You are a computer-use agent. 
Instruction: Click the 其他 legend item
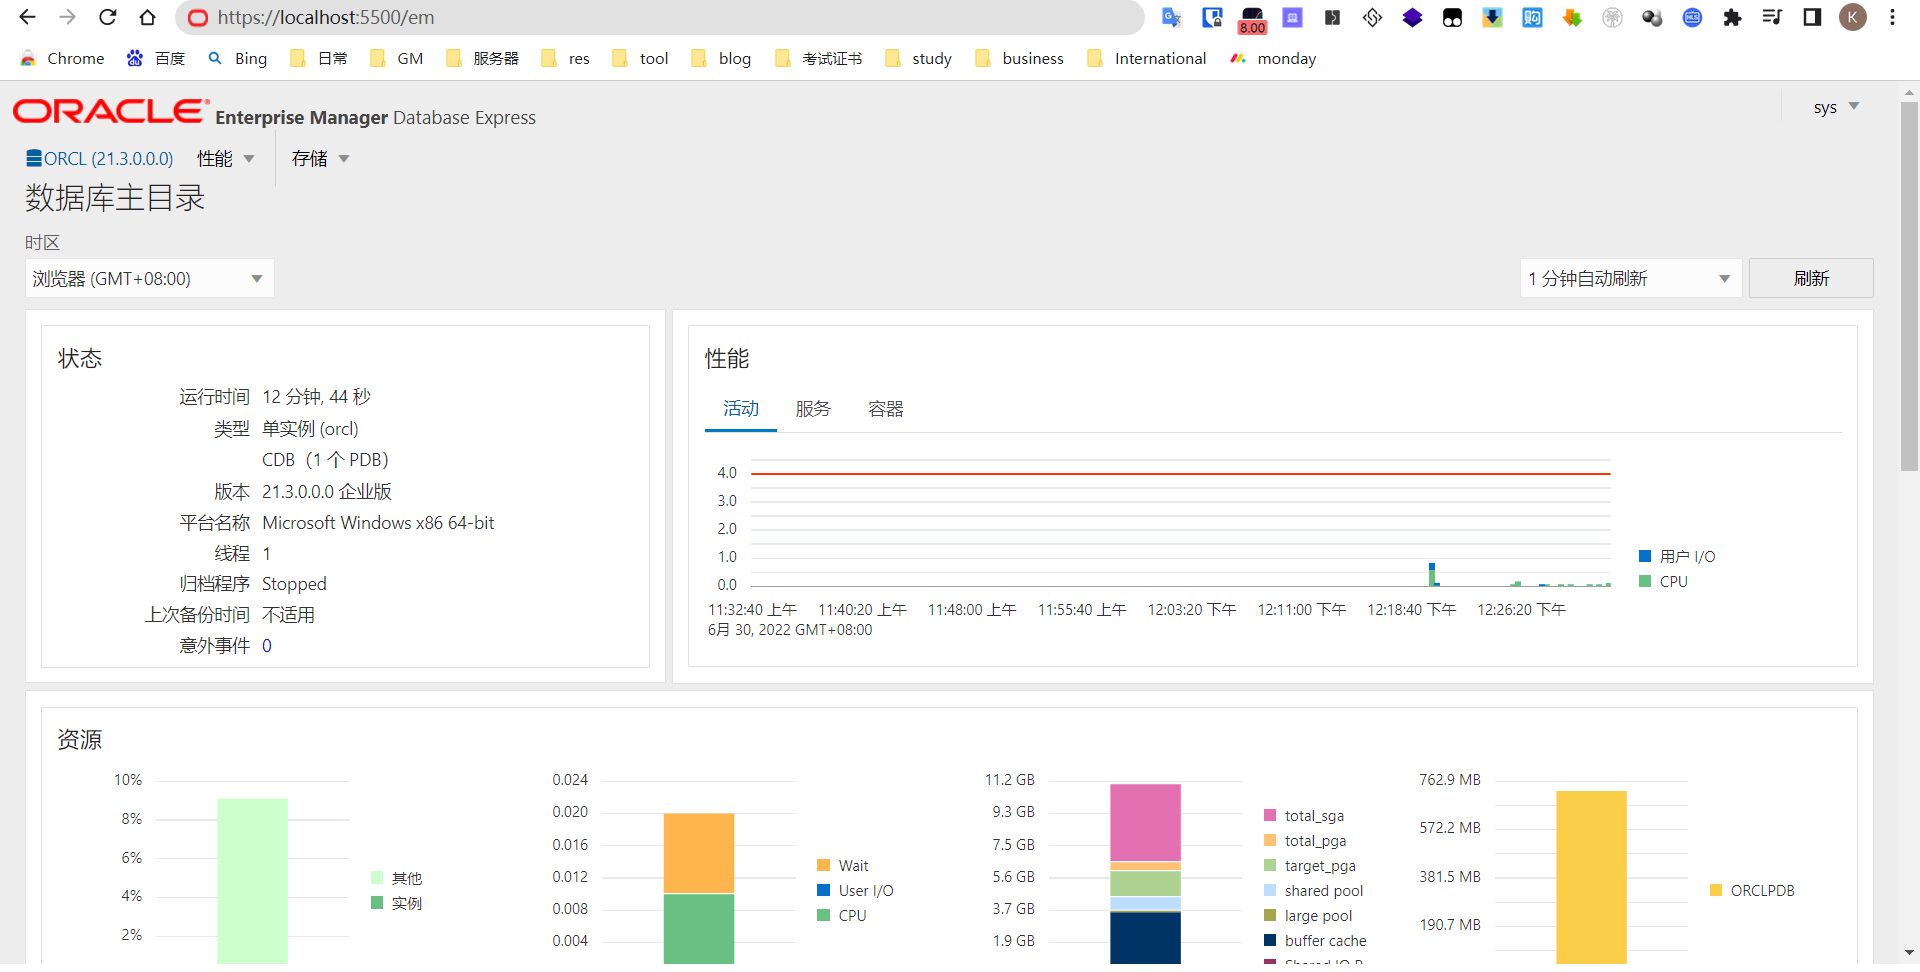397,878
